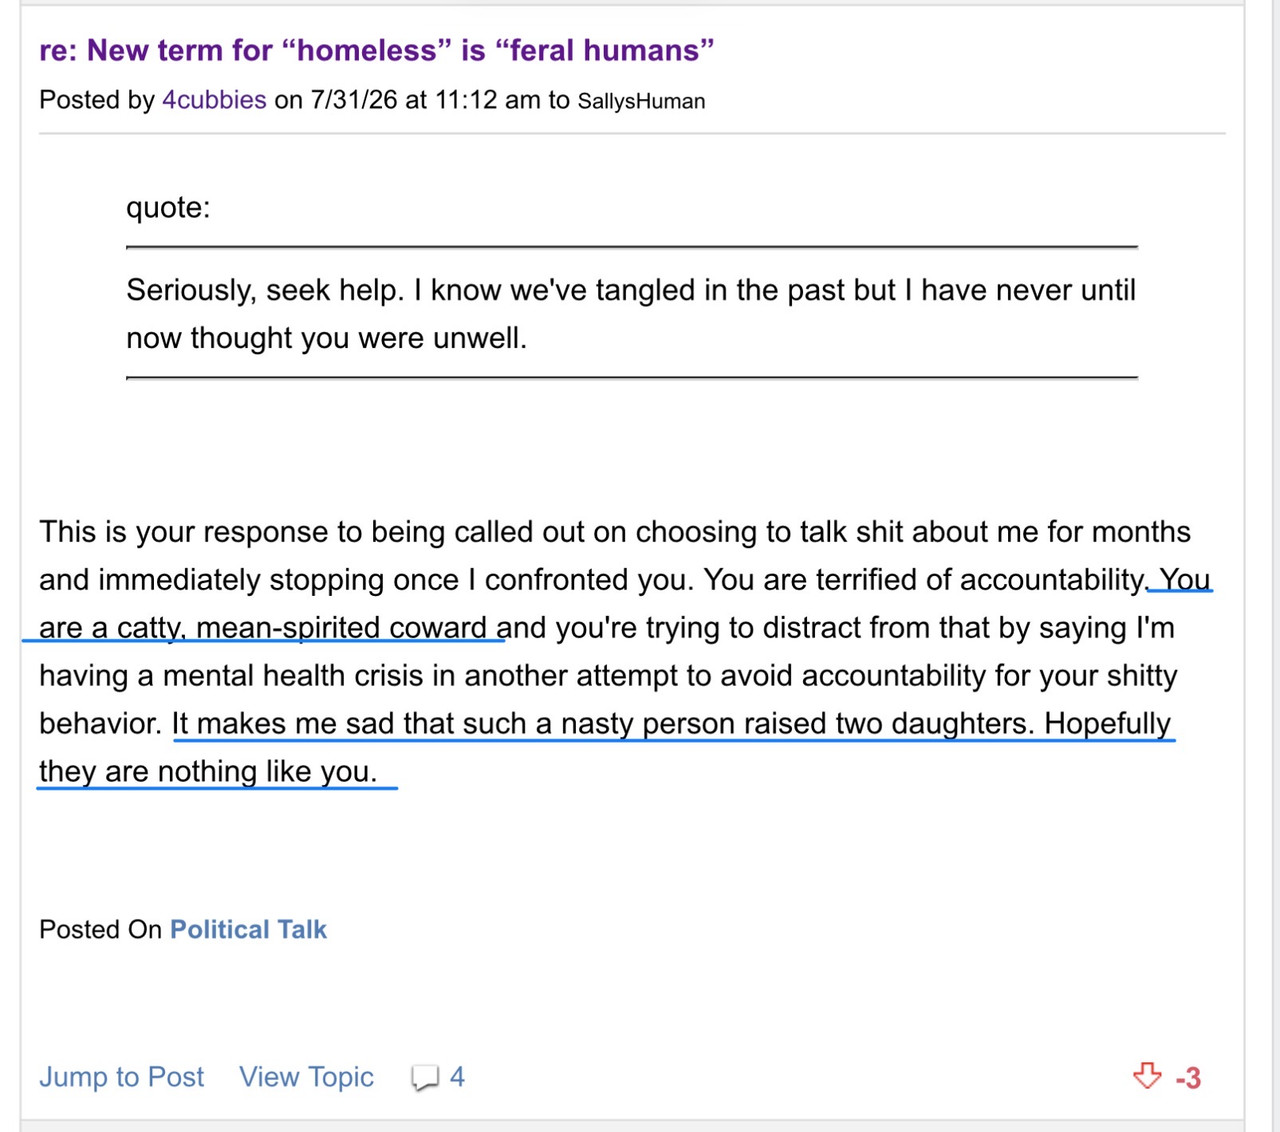Click the quoted text "now thought you were unwell."
The height and width of the screenshot is (1132, 1280).
point(326,338)
